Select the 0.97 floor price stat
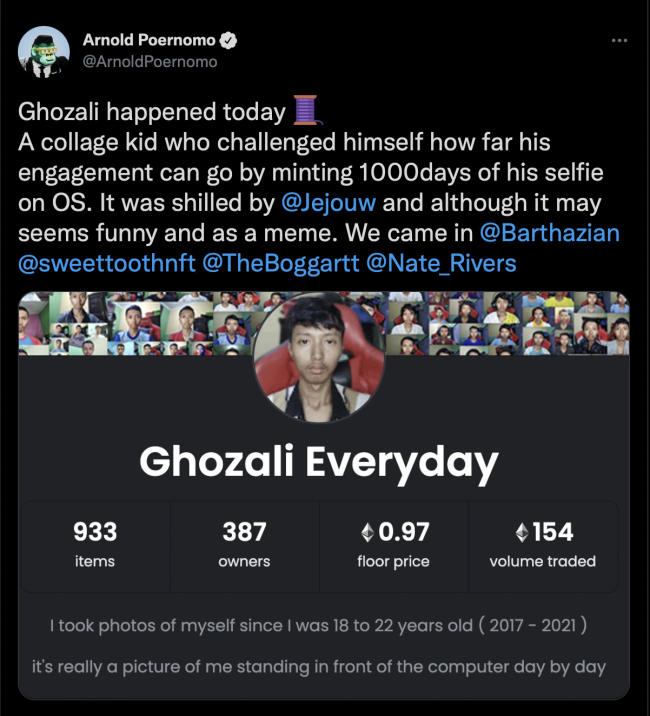Image resolution: width=650 pixels, height=716 pixels. 393,544
